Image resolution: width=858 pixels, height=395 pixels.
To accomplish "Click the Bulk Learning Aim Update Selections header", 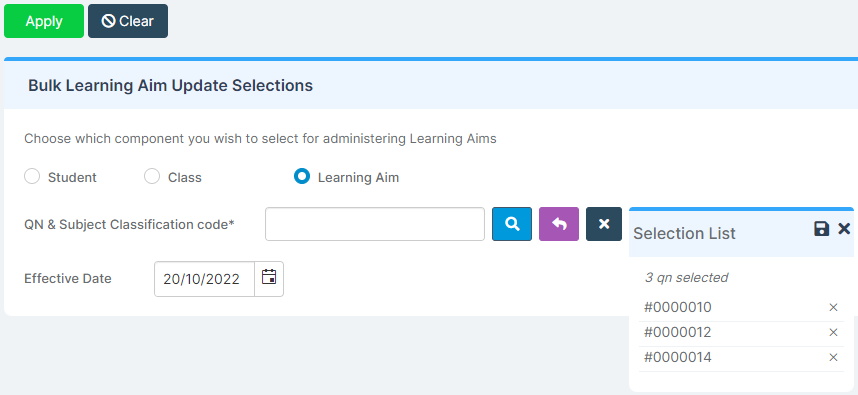I will (170, 85).
